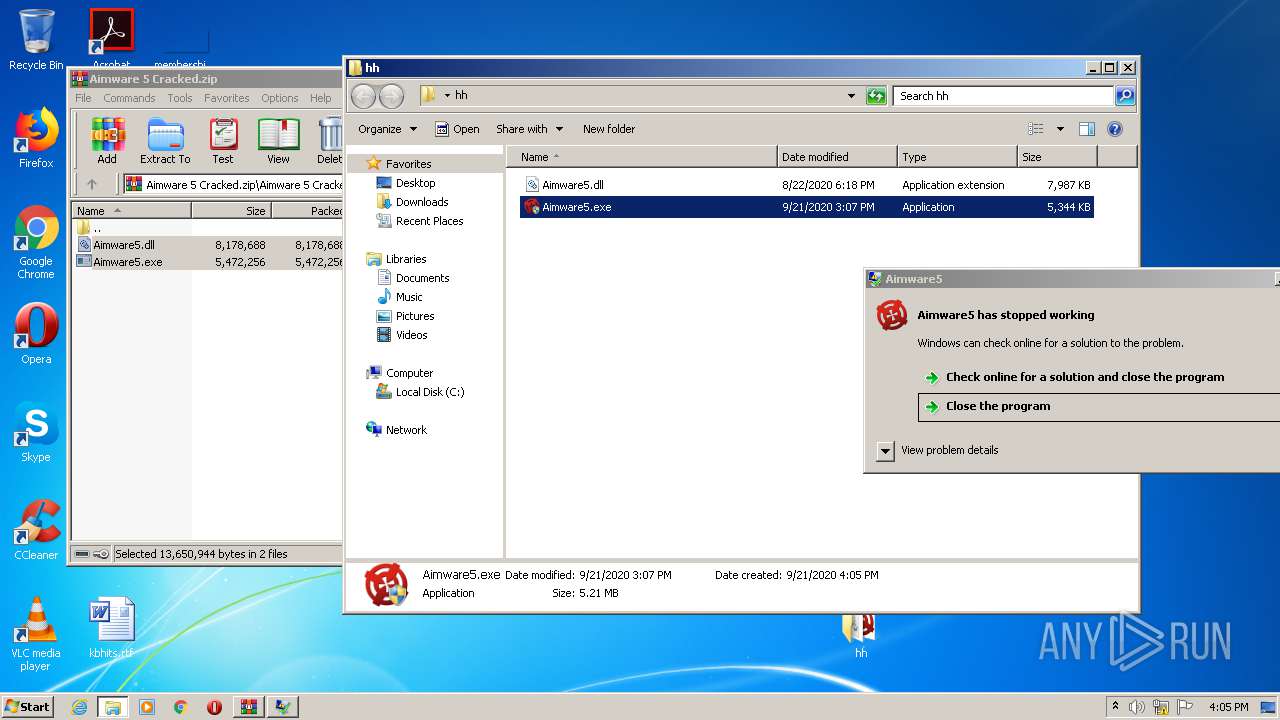This screenshot has height=720, width=1280.
Task: Open VLC media player desktop shortcut
Action: pyautogui.click(x=36, y=635)
